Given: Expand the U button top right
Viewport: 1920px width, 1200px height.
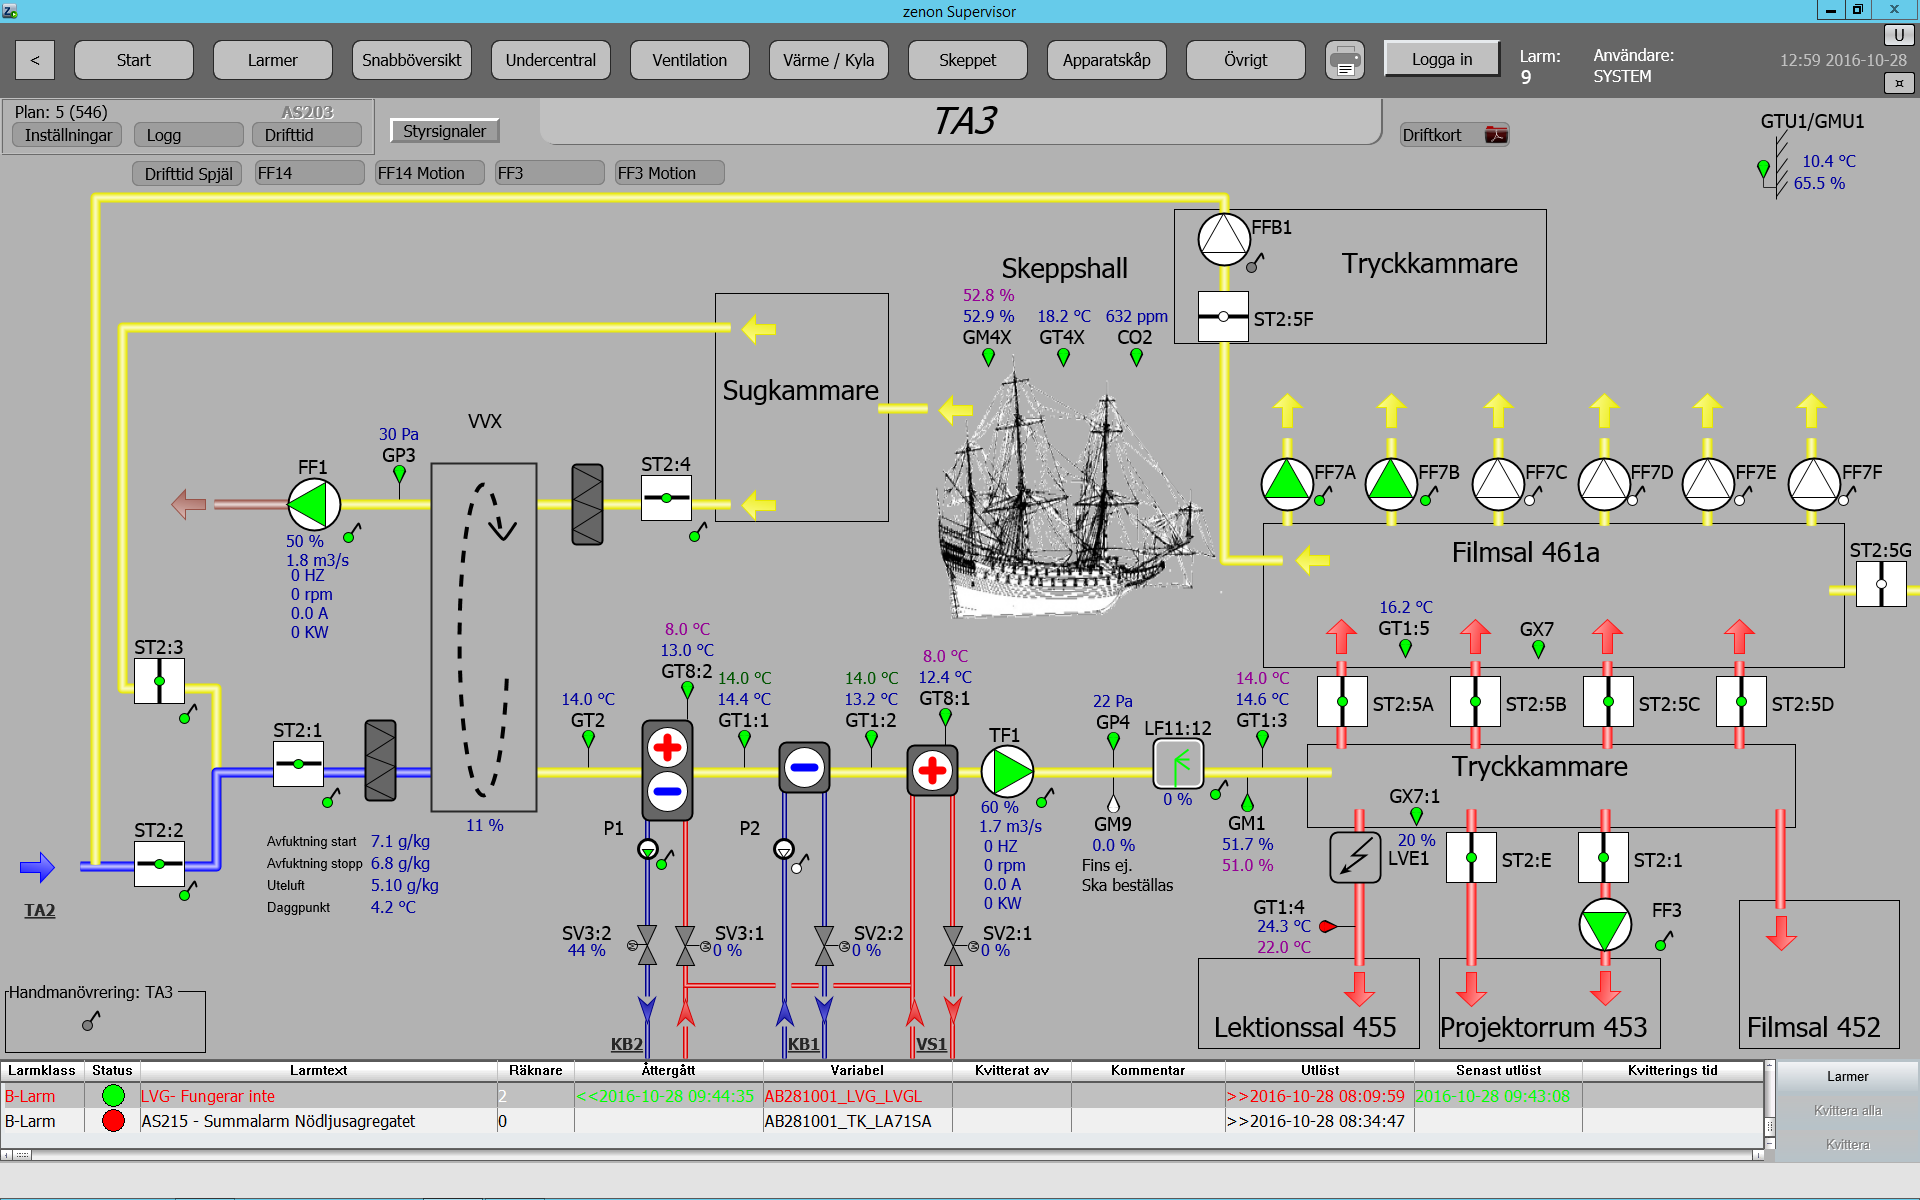Looking at the screenshot, I should tap(1898, 35).
